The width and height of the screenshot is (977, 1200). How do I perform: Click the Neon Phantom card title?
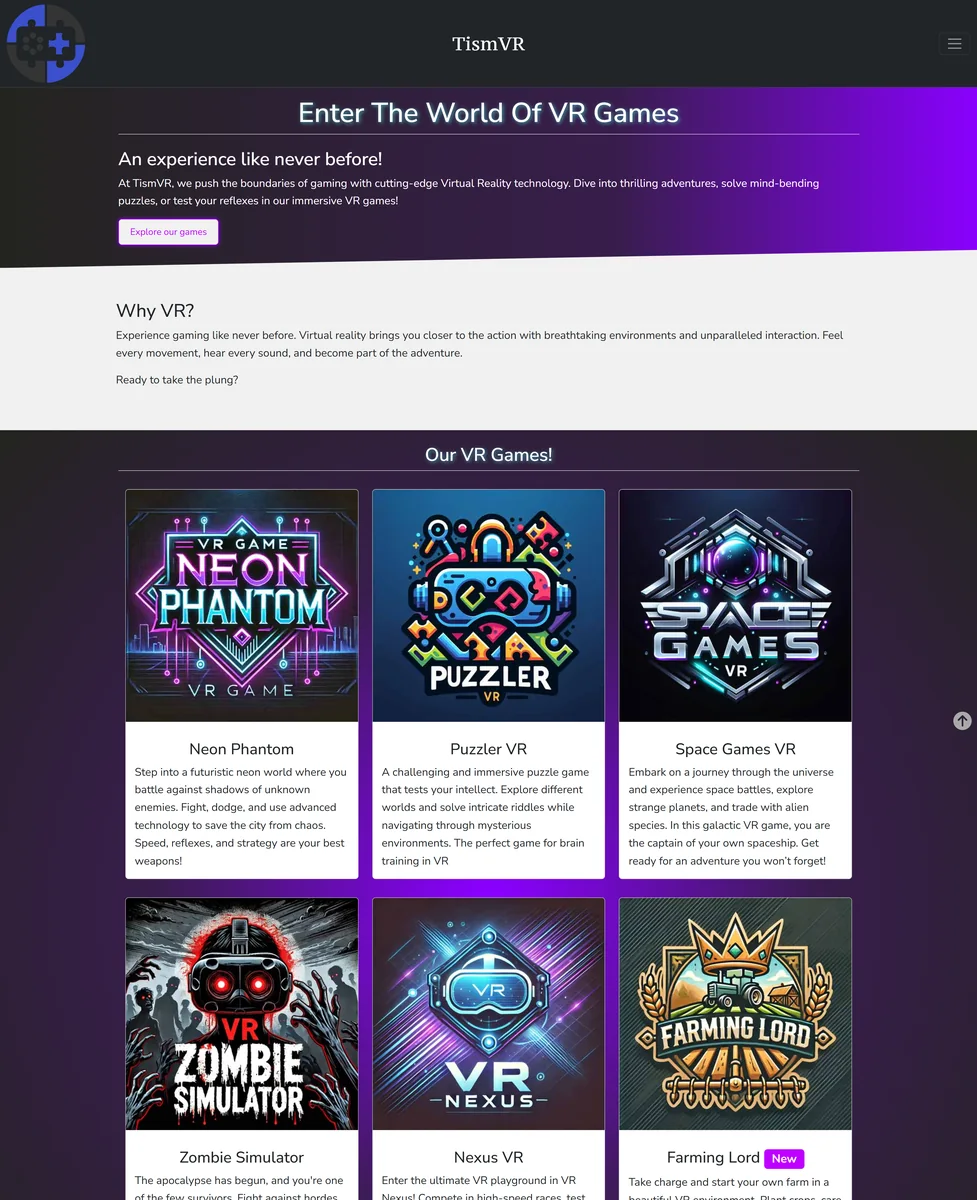pos(242,749)
